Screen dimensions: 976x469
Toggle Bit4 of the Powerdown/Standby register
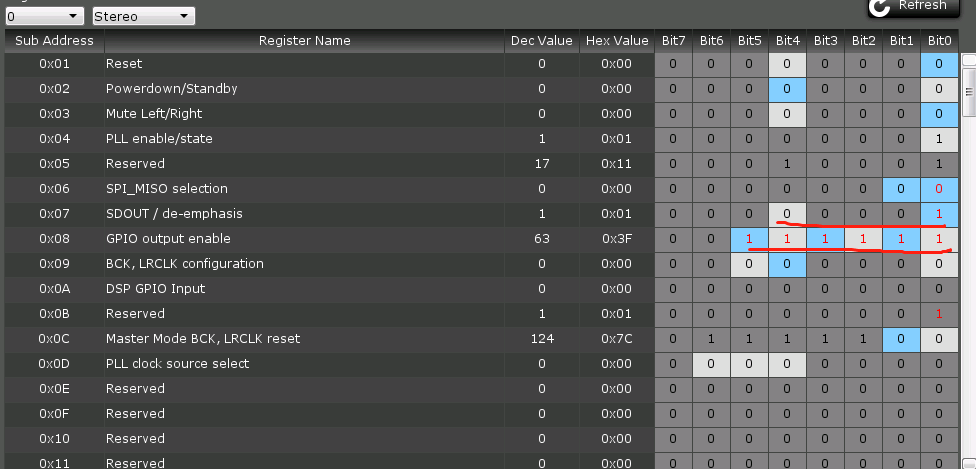pos(787,89)
